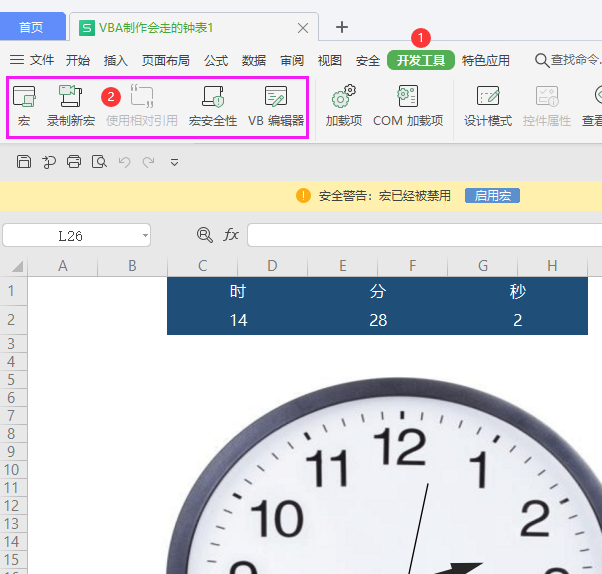Switch to the Start (开始) tab

78,60
